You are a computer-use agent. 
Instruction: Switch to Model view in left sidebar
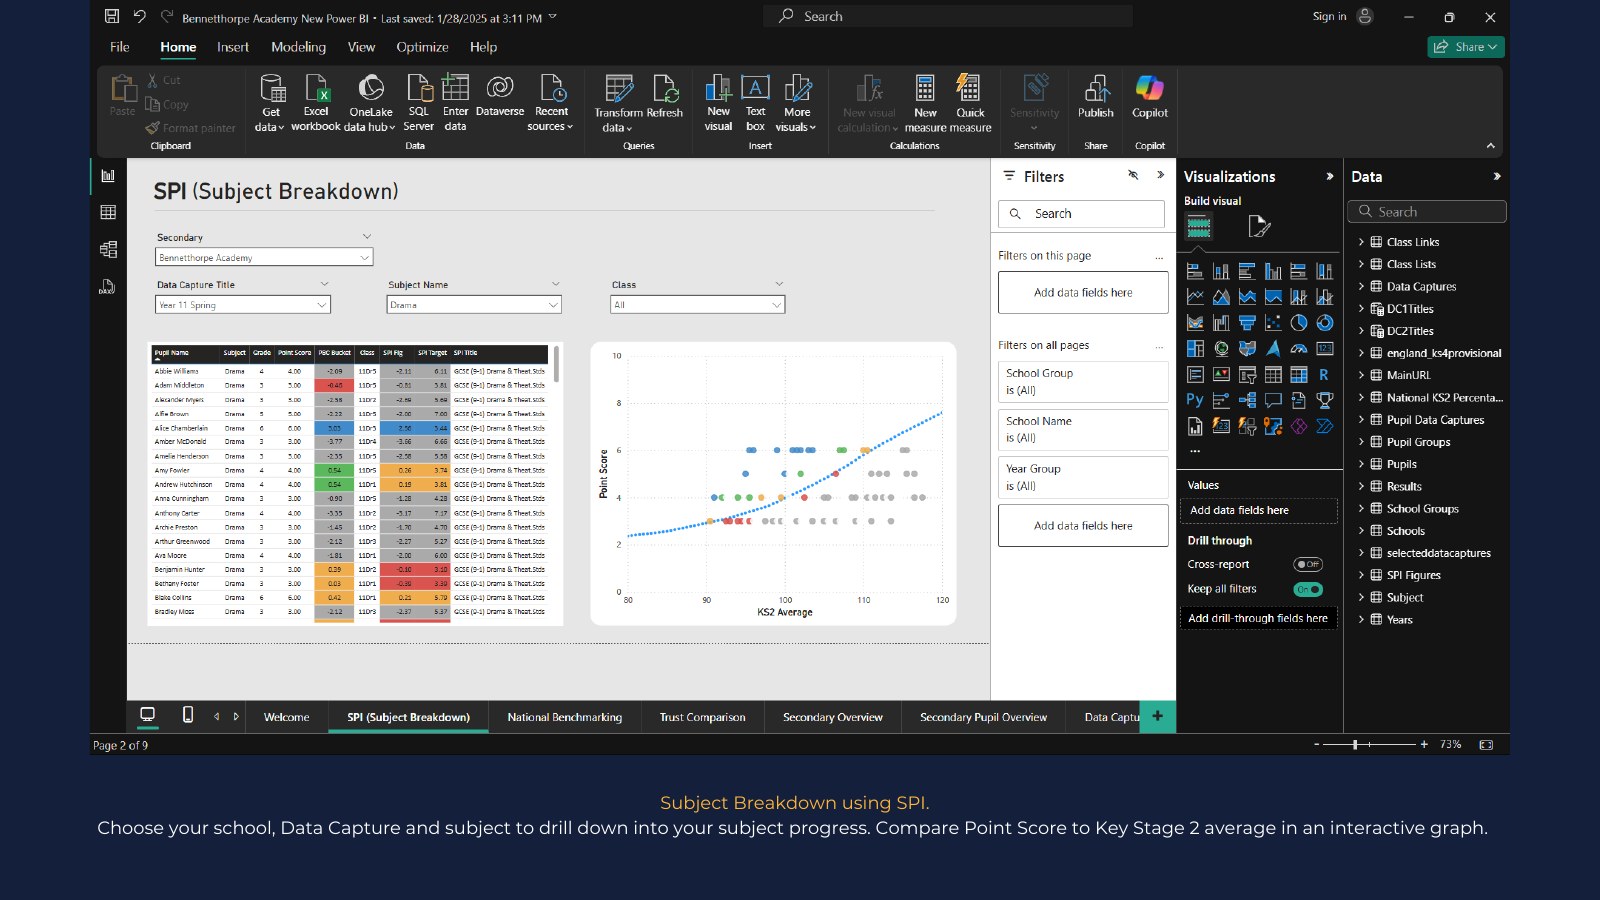click(108, 249)
